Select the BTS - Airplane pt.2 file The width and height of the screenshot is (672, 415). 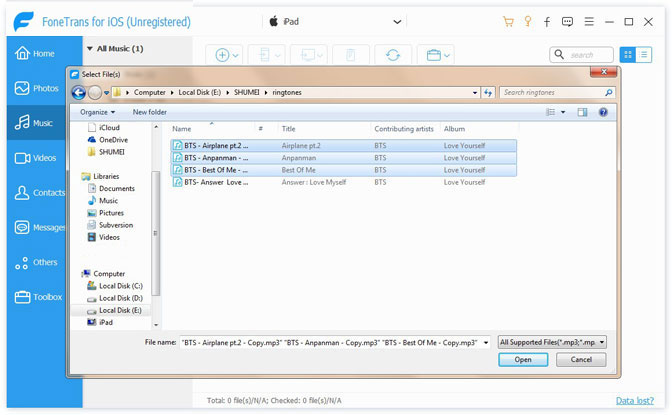(343, 145)
